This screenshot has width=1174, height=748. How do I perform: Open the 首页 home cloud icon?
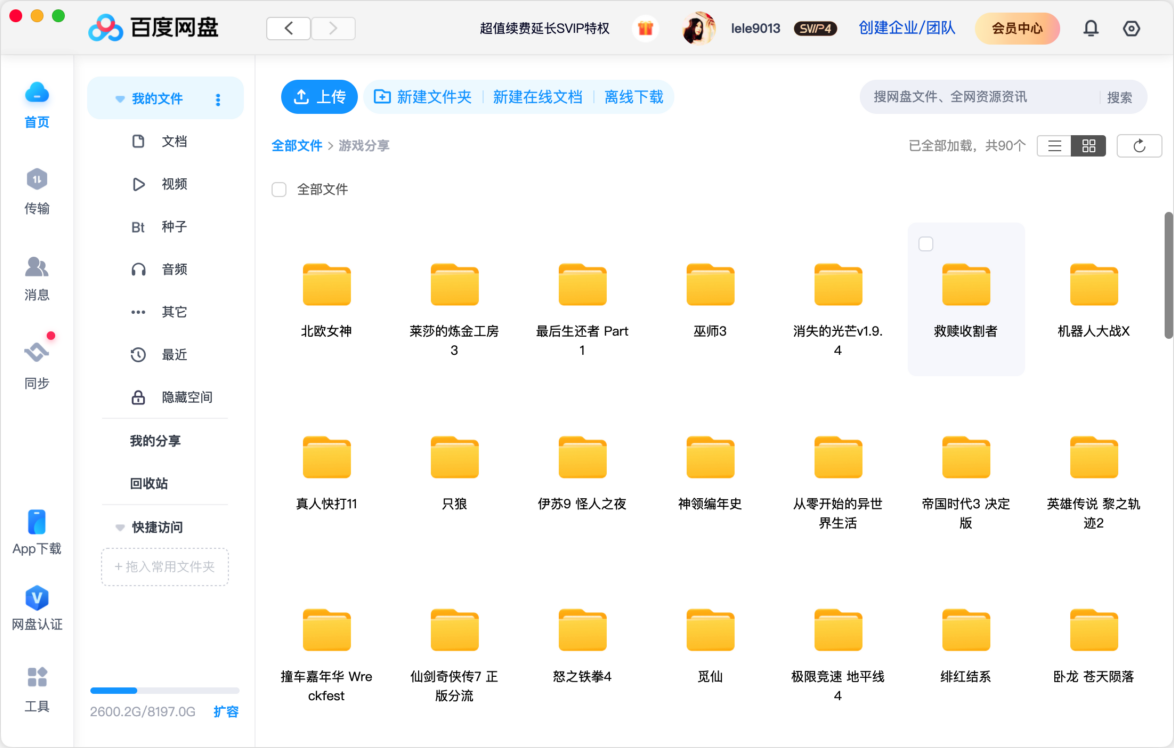pos(37,94)
